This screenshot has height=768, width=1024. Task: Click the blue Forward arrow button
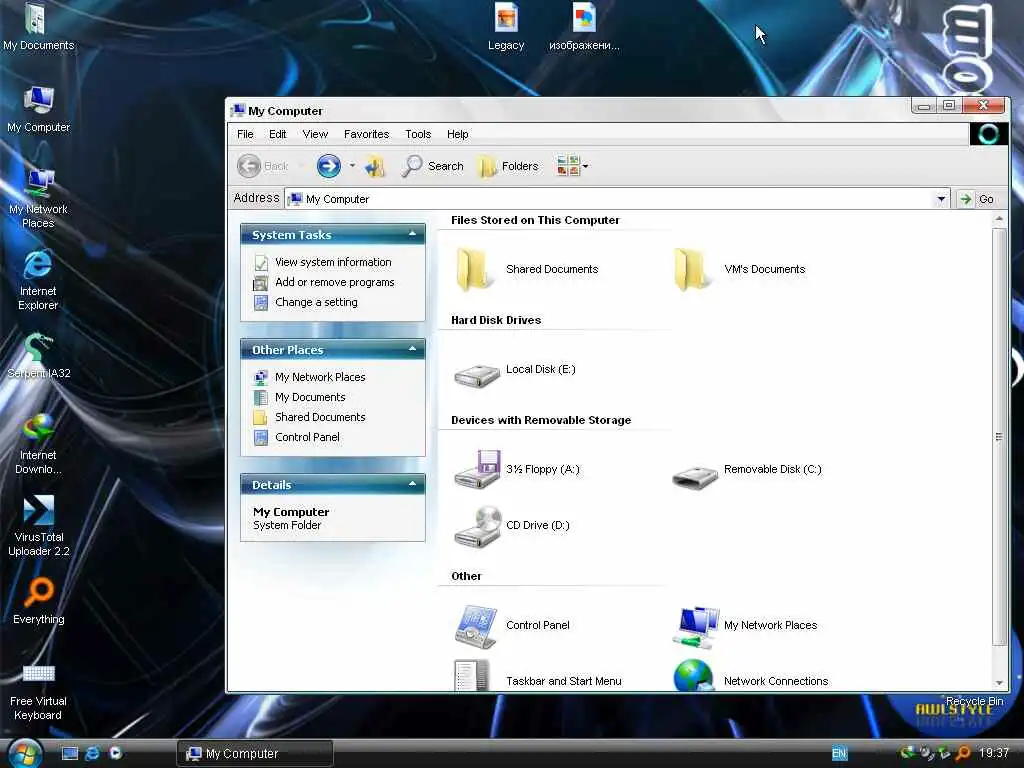328,166
